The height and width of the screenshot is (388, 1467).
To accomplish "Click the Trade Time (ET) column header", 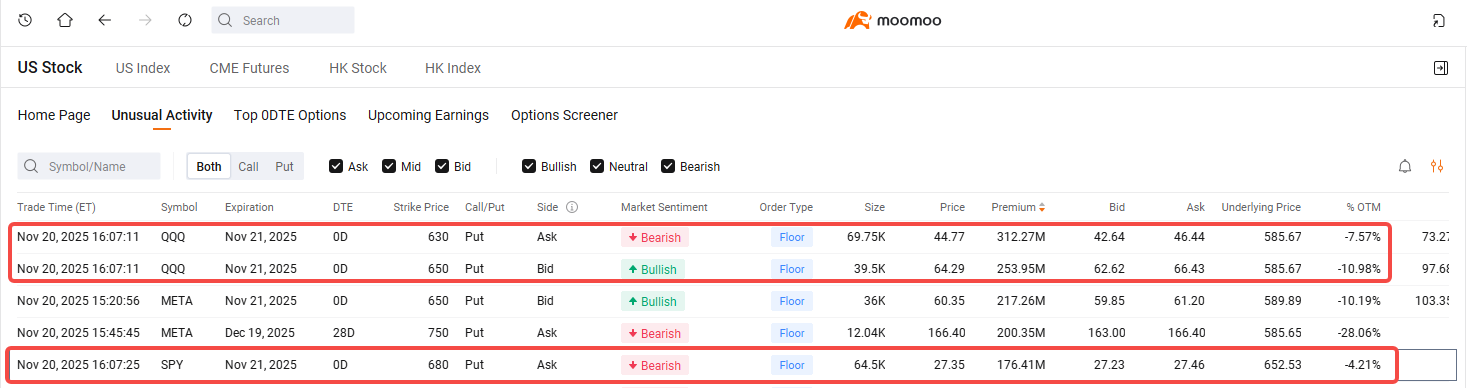I will 56,208.
